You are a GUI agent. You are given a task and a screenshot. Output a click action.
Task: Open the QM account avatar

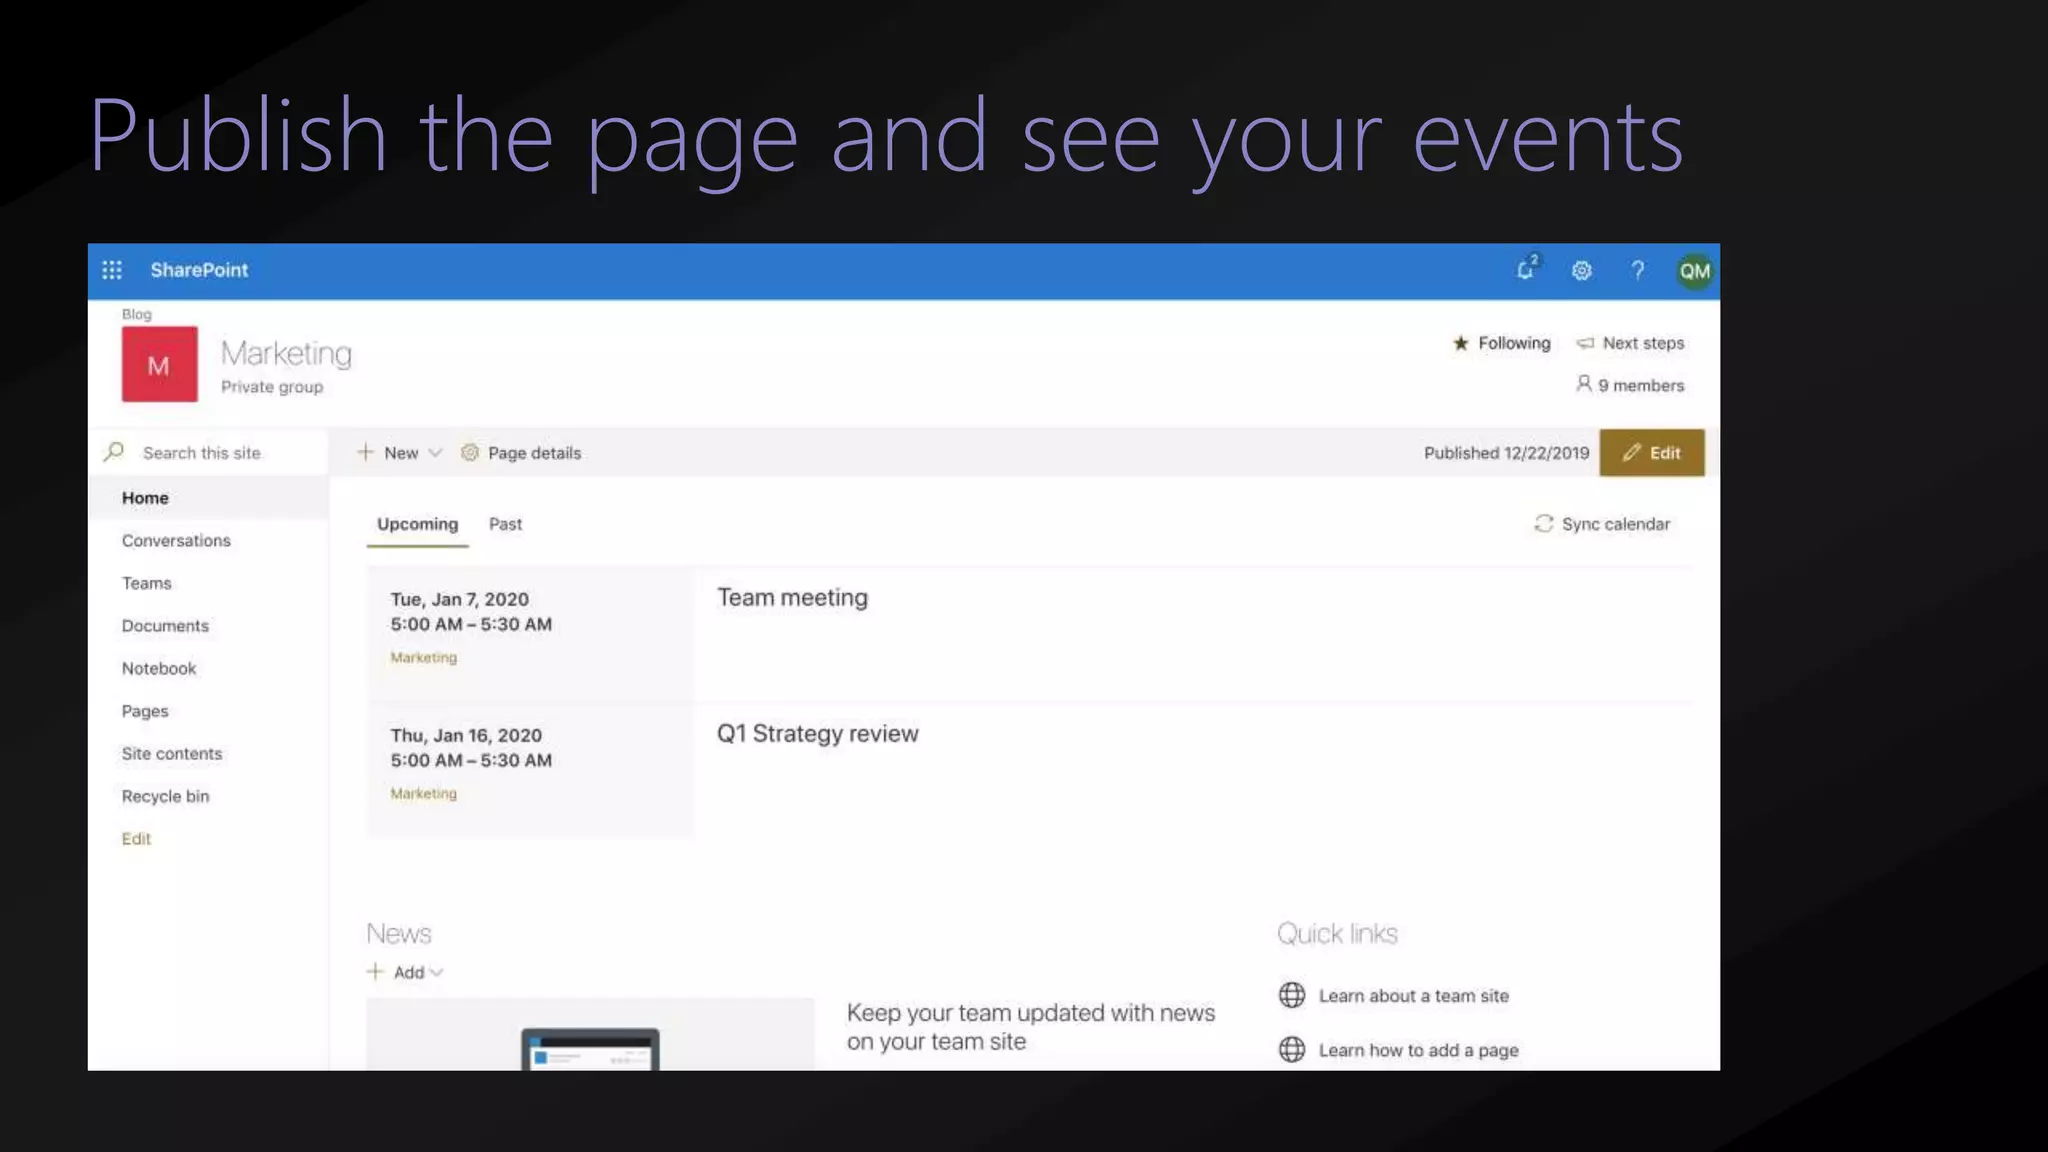[x=1694, y=271]
